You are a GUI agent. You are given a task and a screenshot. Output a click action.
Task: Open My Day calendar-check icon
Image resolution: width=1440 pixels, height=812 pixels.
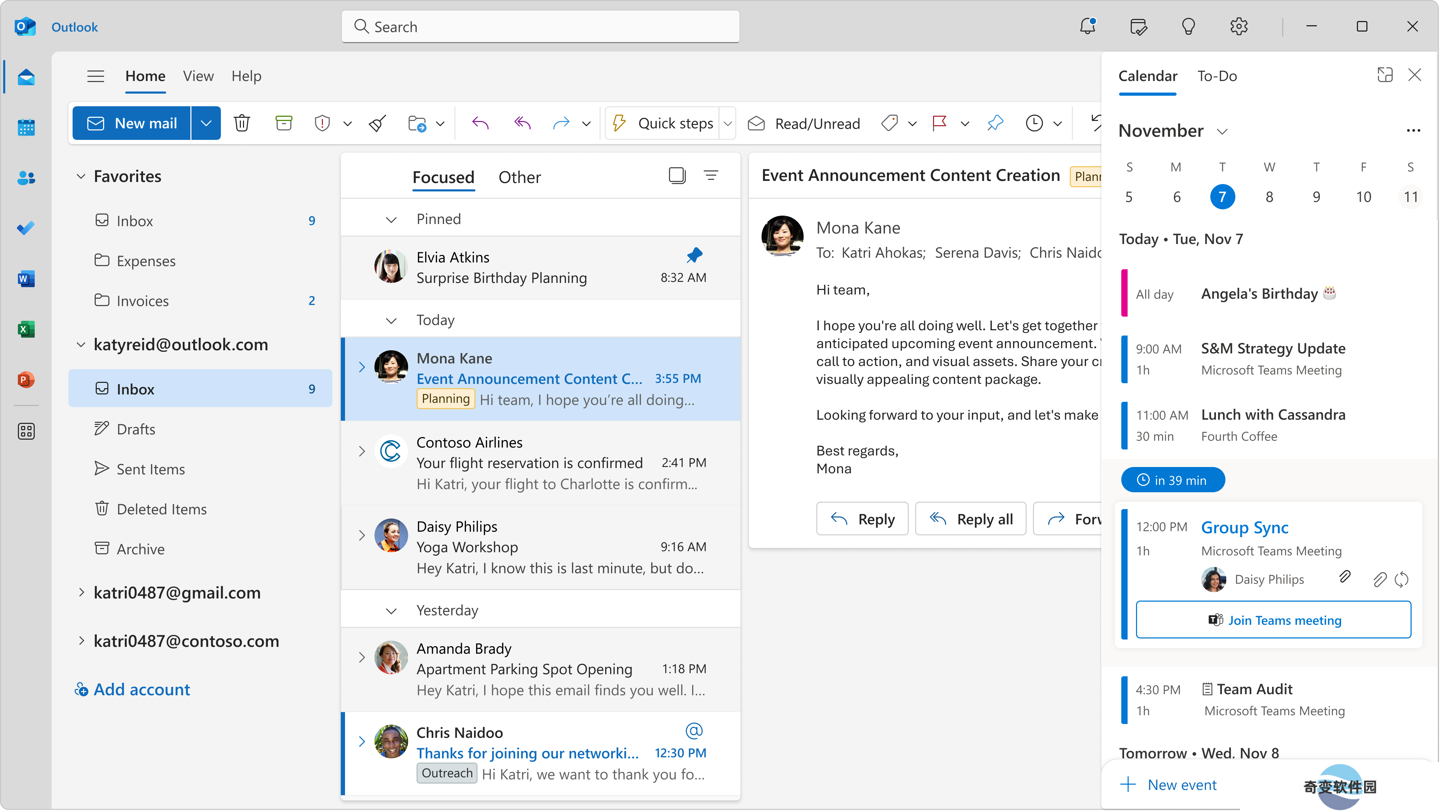[x=1138, y=27]
